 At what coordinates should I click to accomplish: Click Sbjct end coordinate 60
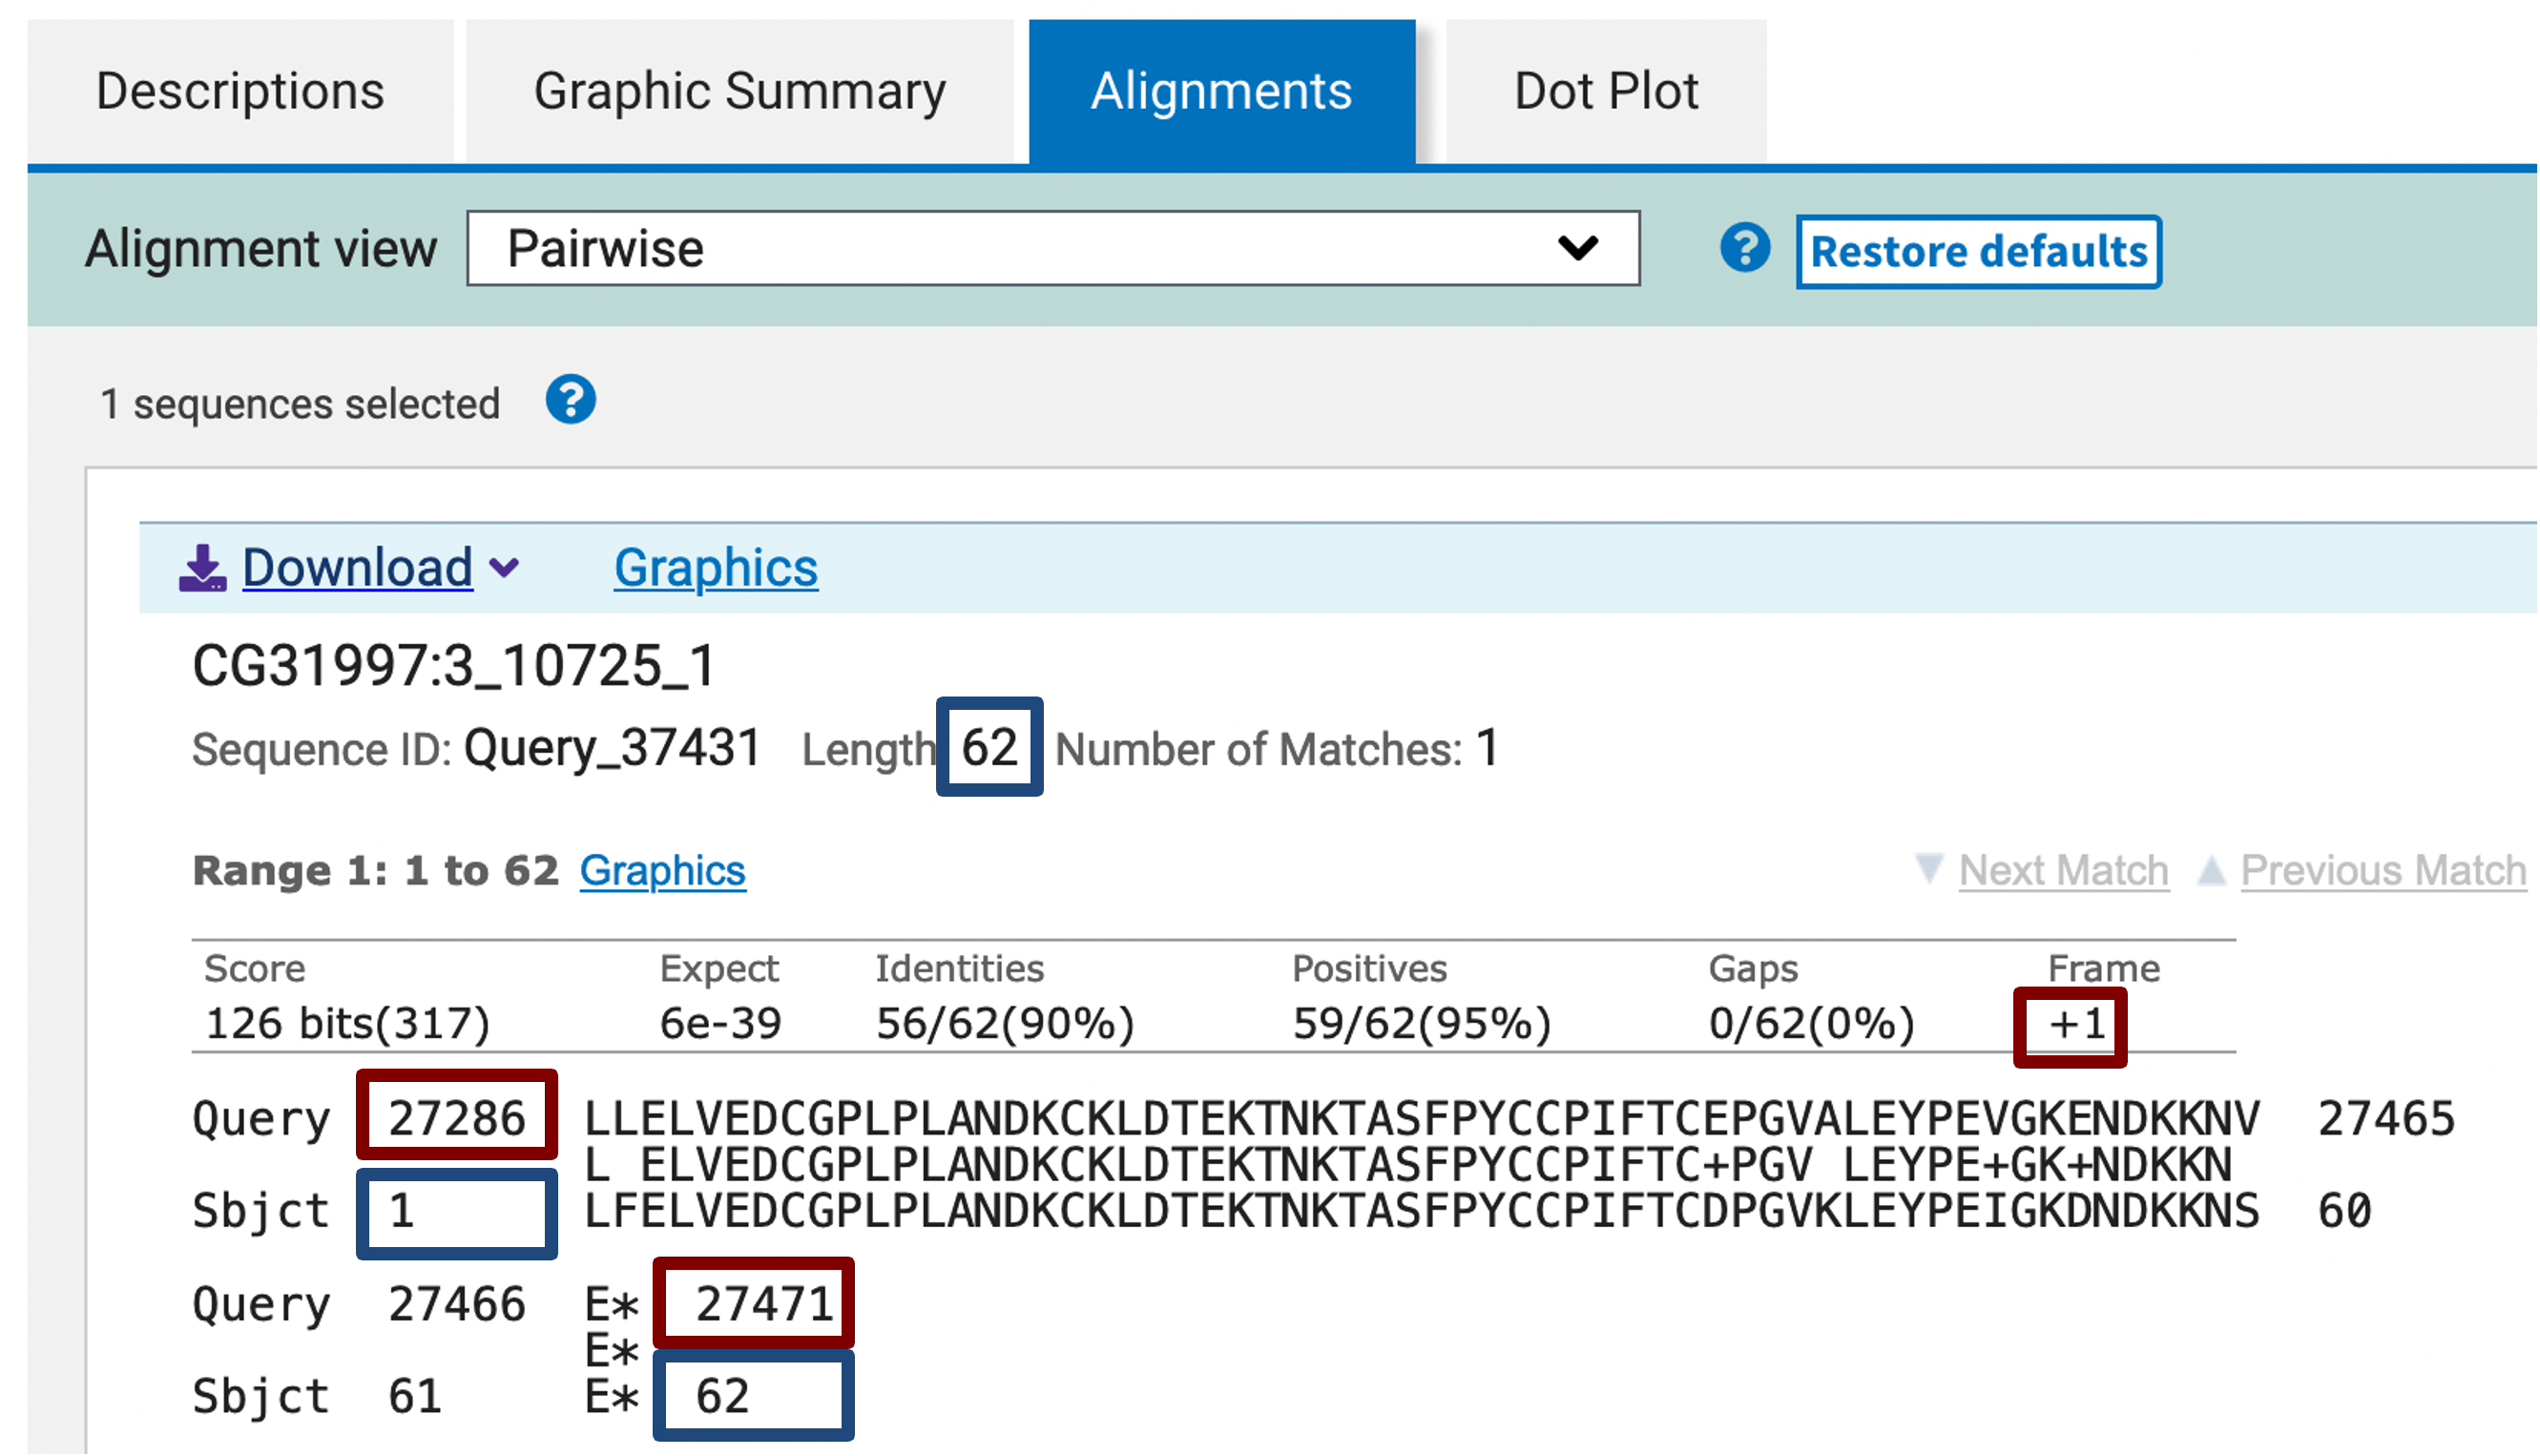tap(2344, 1211)
